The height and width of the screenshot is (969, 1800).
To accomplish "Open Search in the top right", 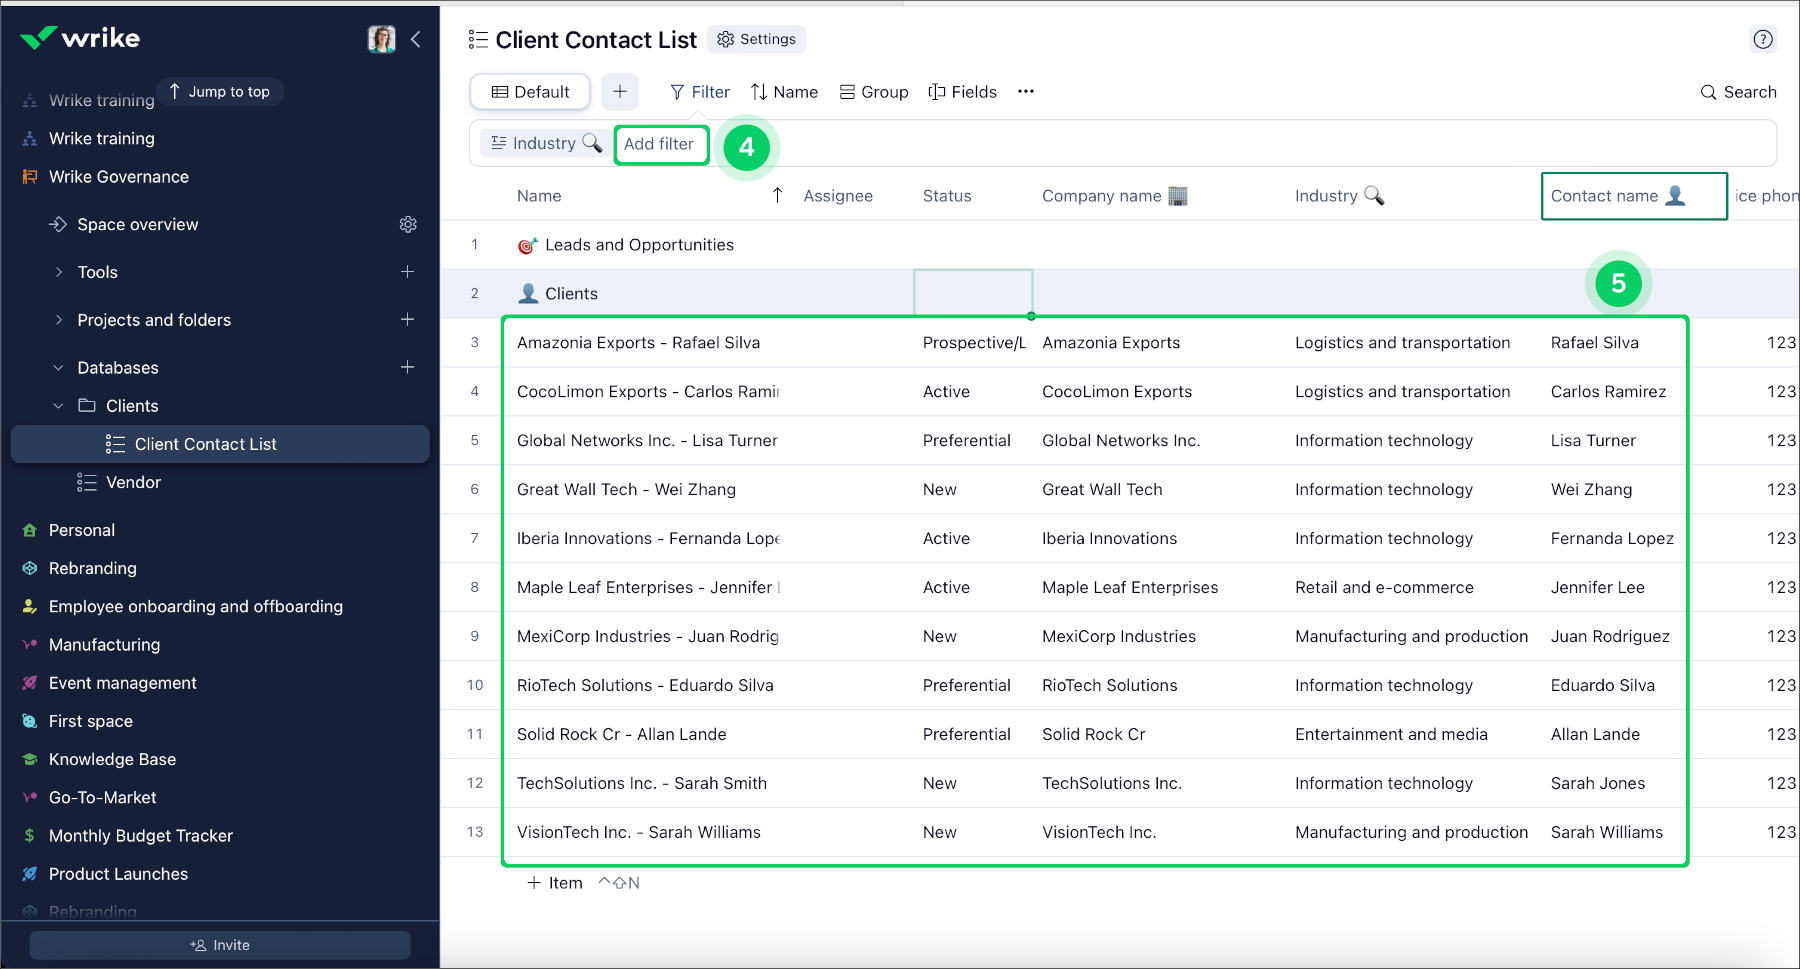I will 1738,92.
